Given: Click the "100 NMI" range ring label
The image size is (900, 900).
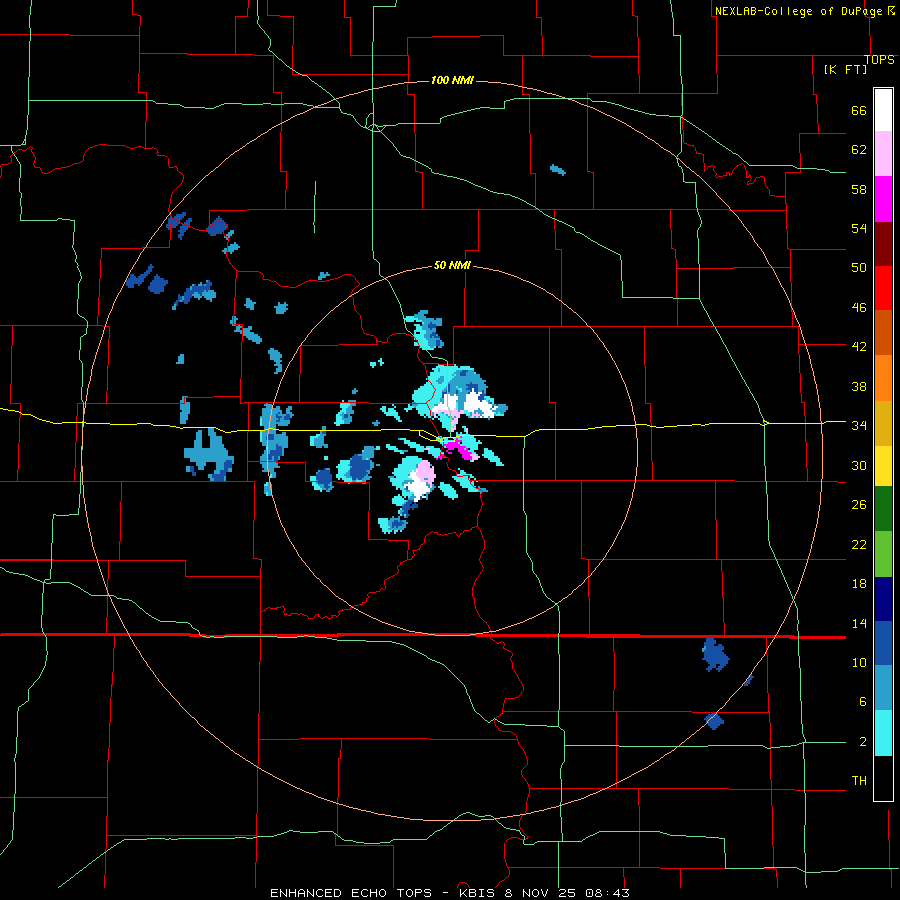Looking at the screenshot, I should (452, 80).
